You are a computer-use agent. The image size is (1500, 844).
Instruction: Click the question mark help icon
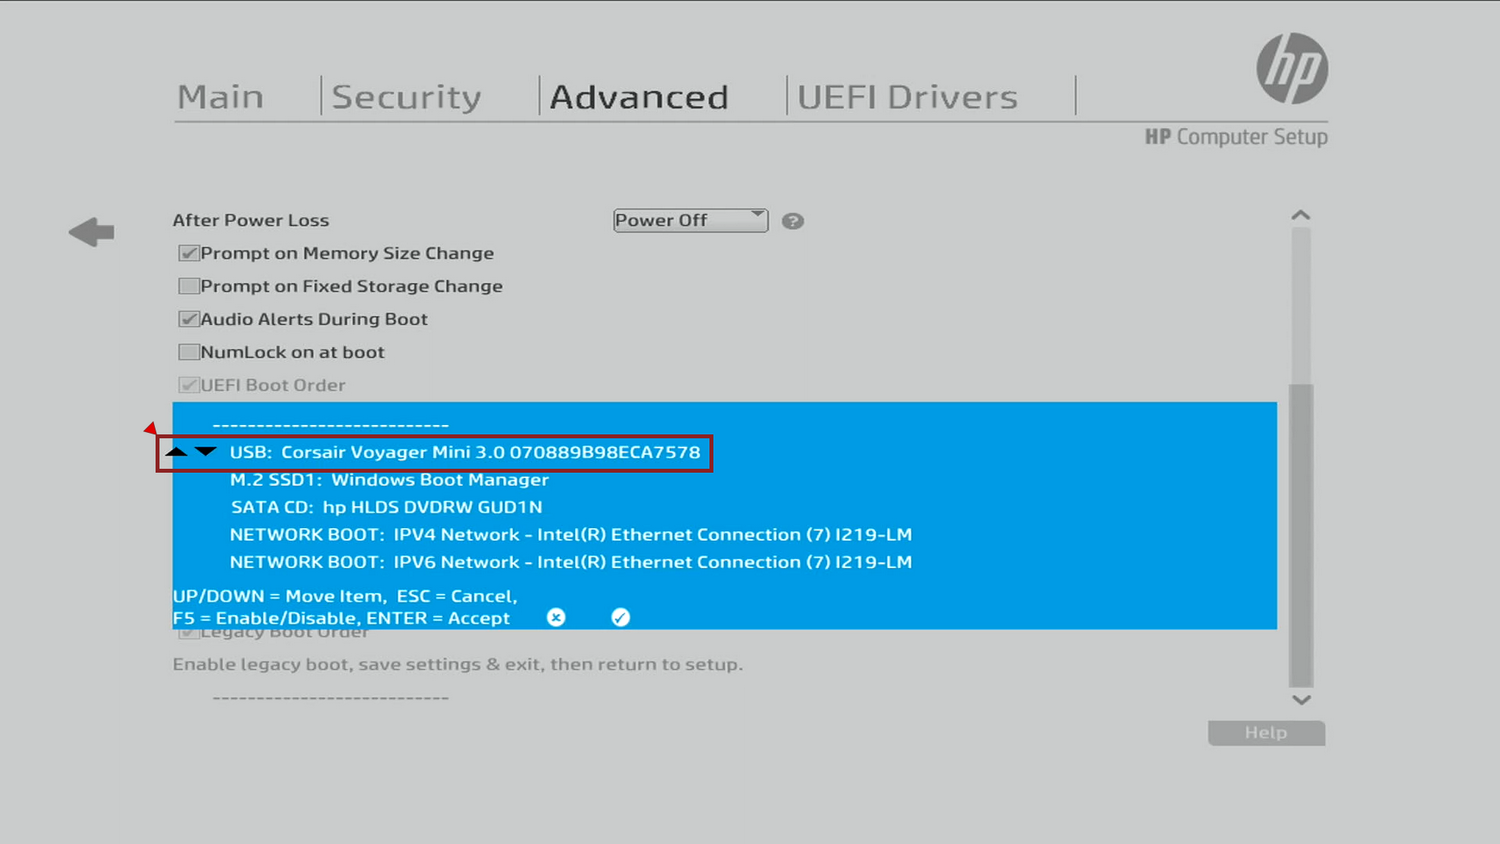pos(792,220)
